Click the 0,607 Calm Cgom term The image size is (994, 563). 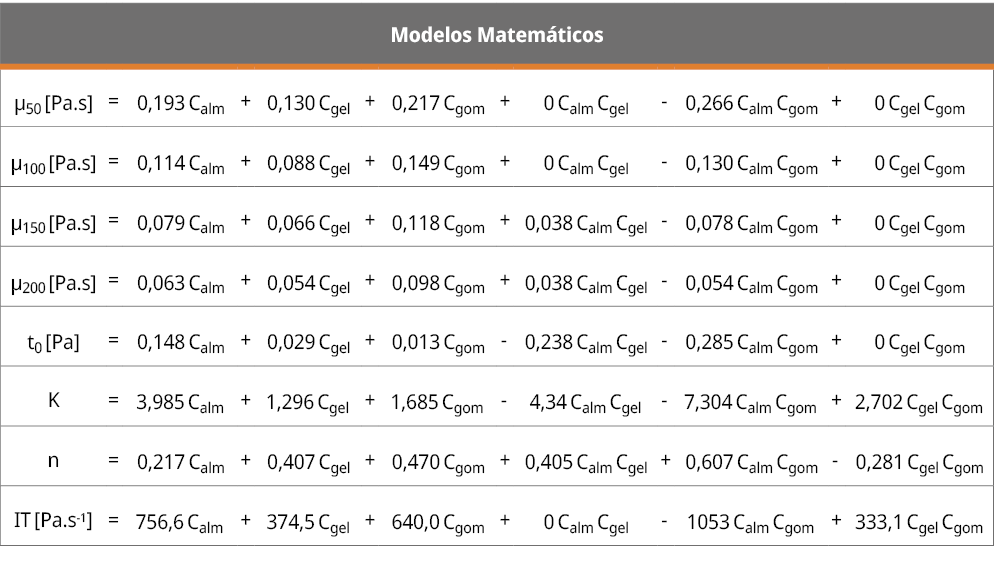pos(751,464)
